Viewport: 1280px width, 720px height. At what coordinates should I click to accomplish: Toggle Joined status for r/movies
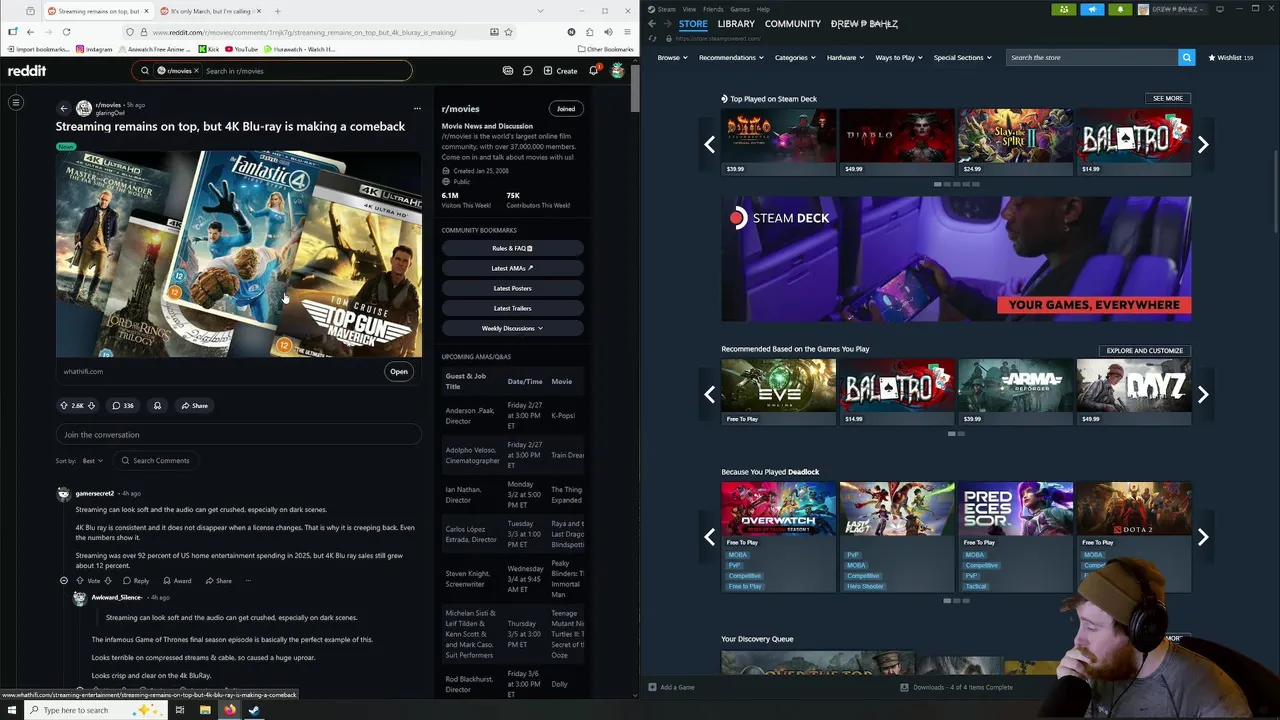[566, 108]
